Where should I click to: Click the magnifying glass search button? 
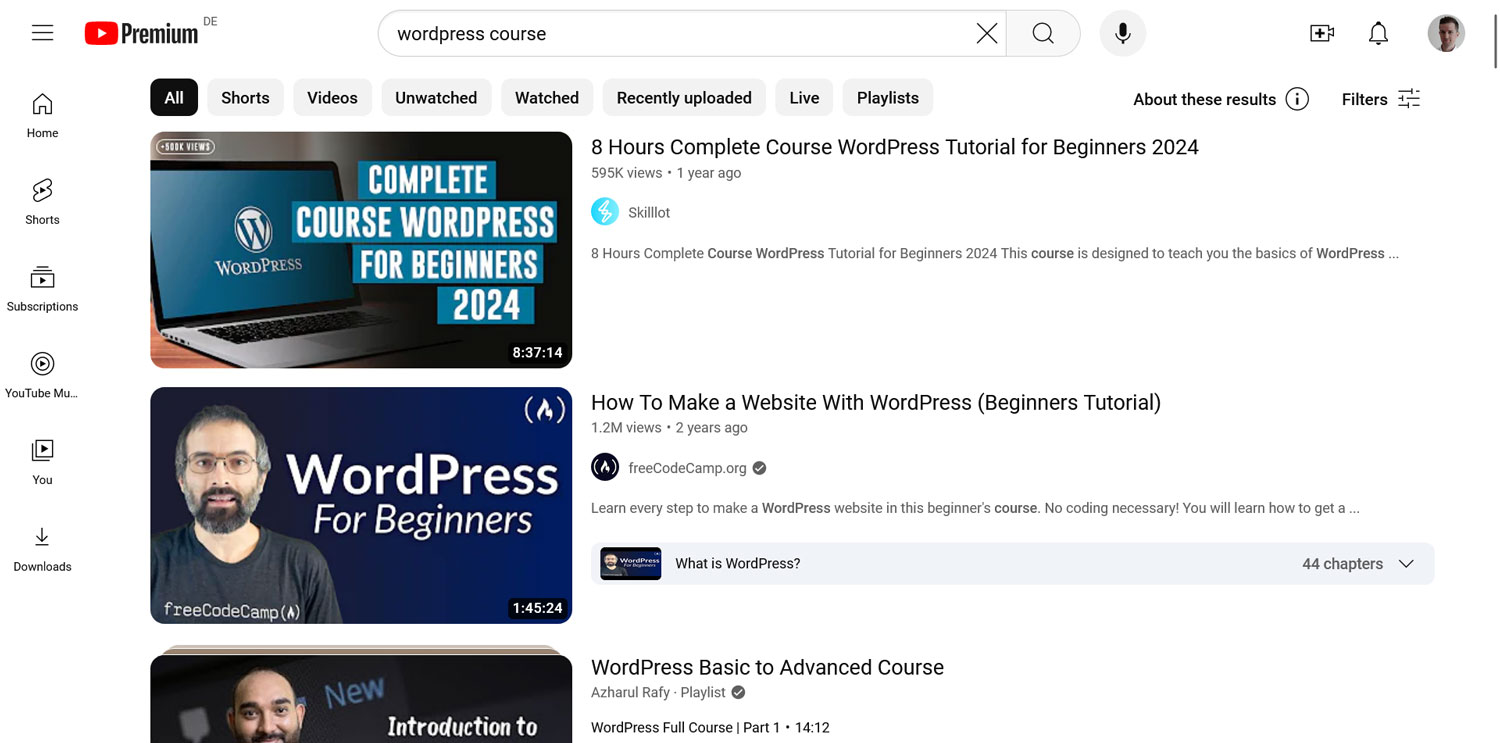pos(1043,34)
